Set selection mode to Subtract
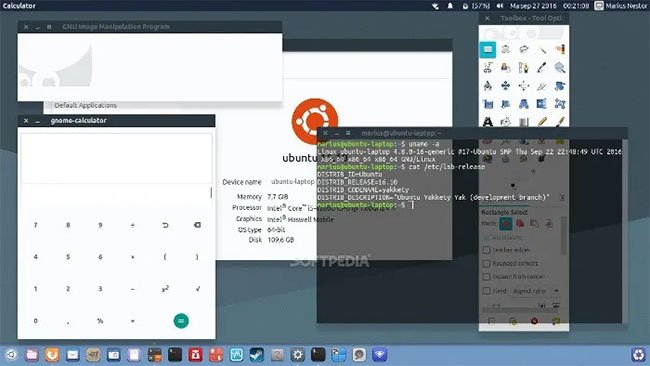This screenshot has height=366, width=650. 534,224
